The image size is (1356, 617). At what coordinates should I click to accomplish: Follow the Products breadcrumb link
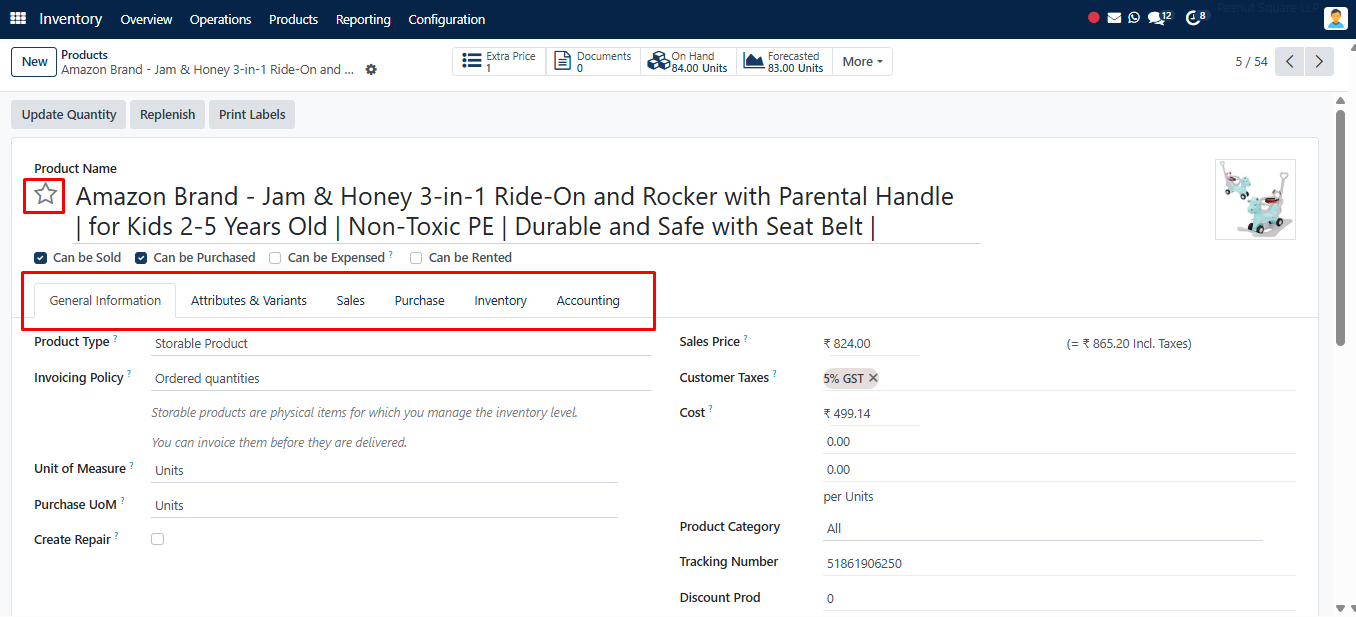click(84, 55)
